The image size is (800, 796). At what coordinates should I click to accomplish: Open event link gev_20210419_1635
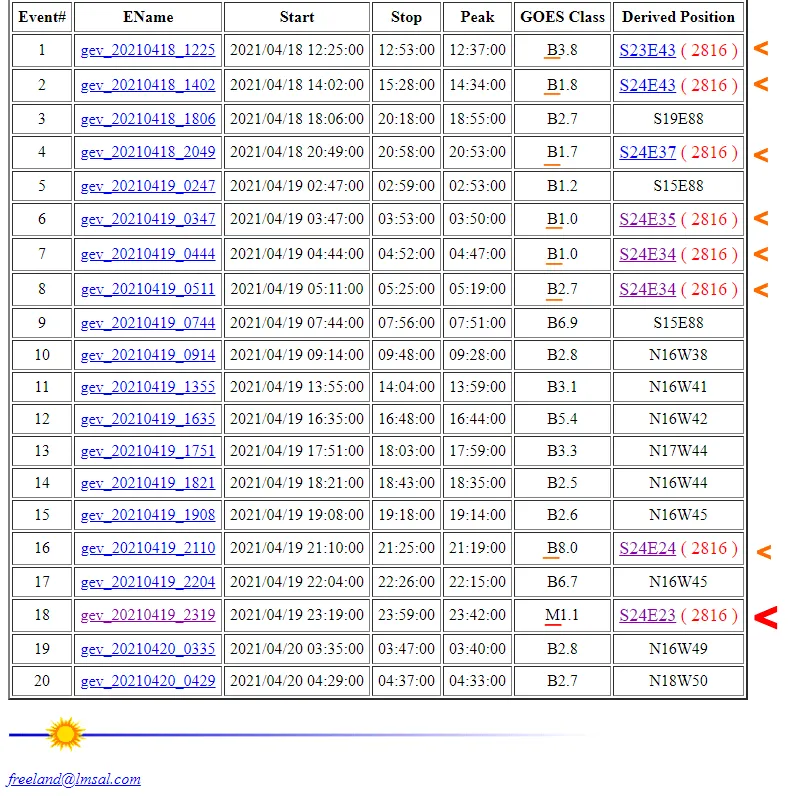click(148, 419)
